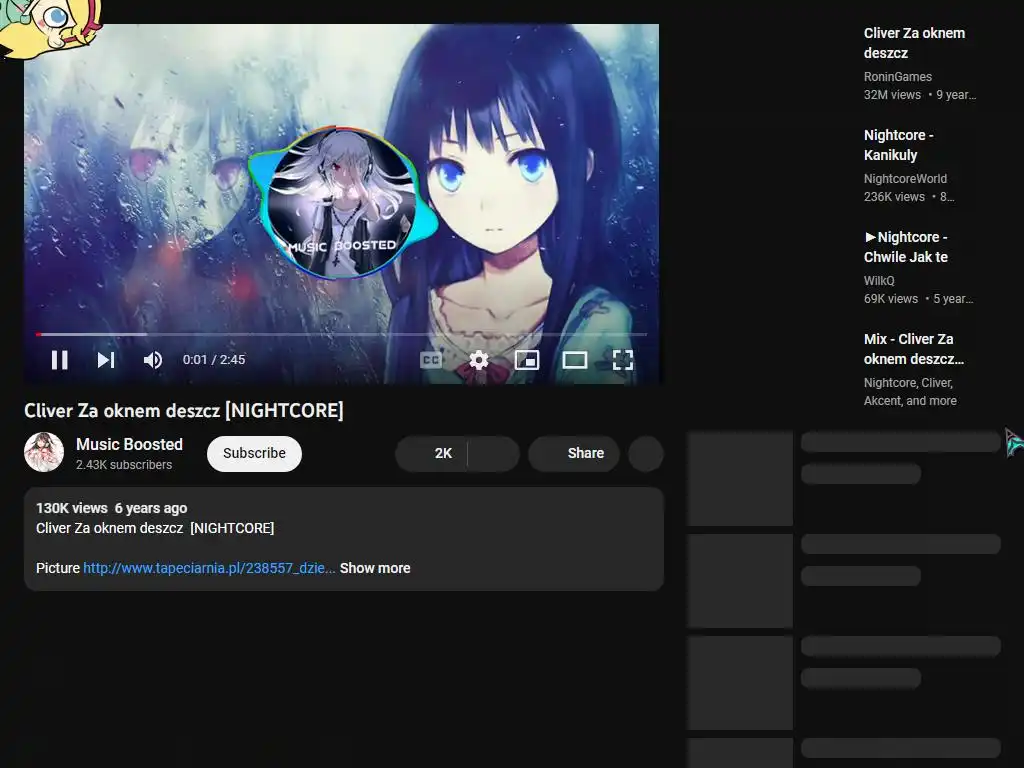Open Music Boosted channel avatar

tap(44, 452)
